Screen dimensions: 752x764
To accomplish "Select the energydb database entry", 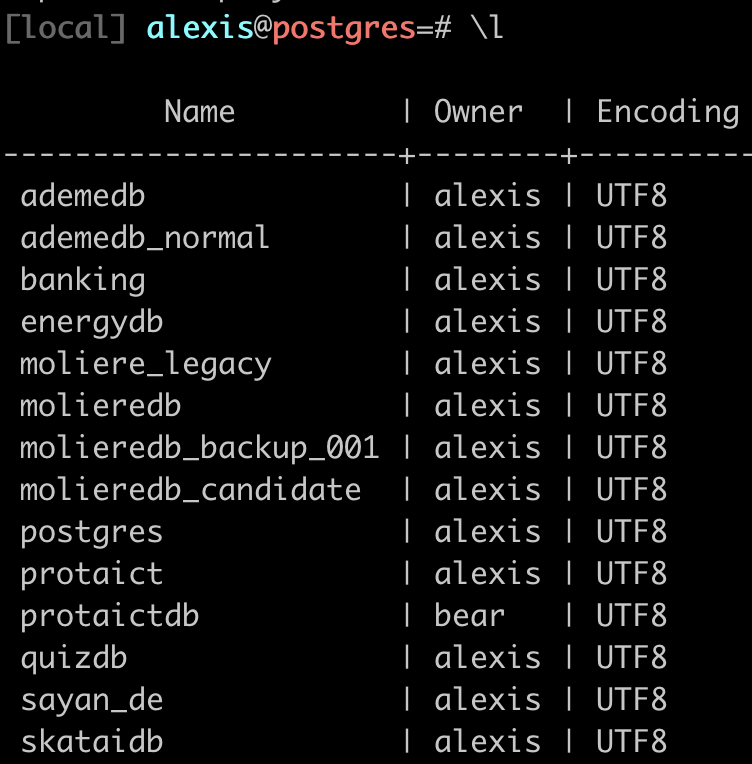I will [91, 322].
